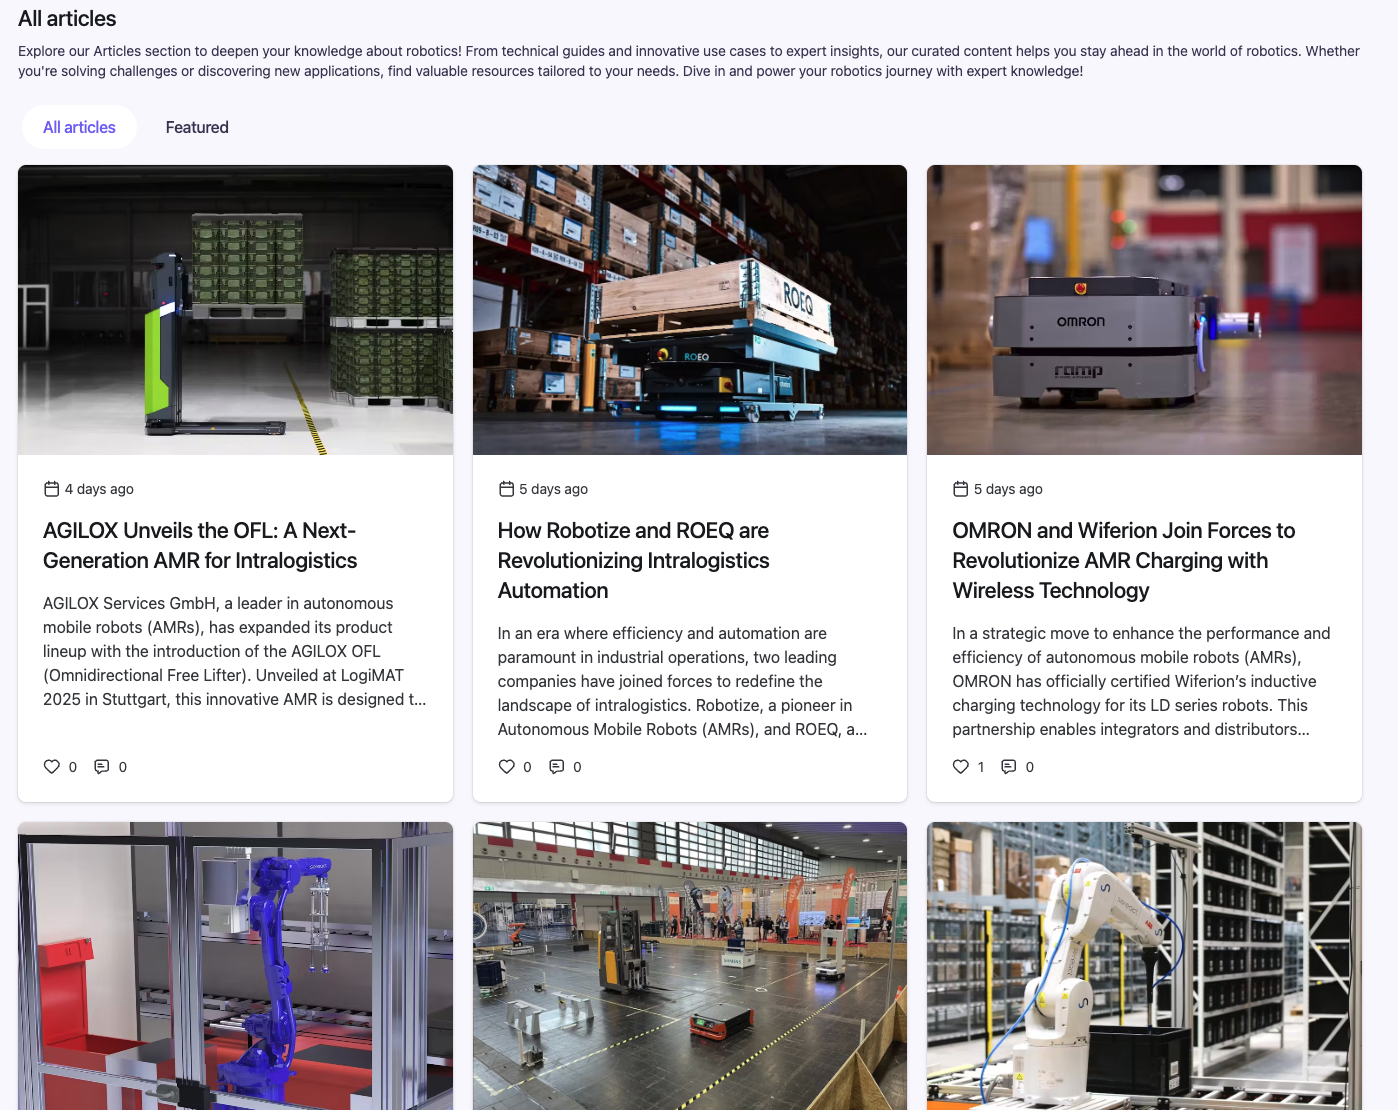Image resolution: width=1398 pixels, height=1110 pixels.
Task: Click the Robotize ROEQ summary paragraph
Action: [683, 681]
